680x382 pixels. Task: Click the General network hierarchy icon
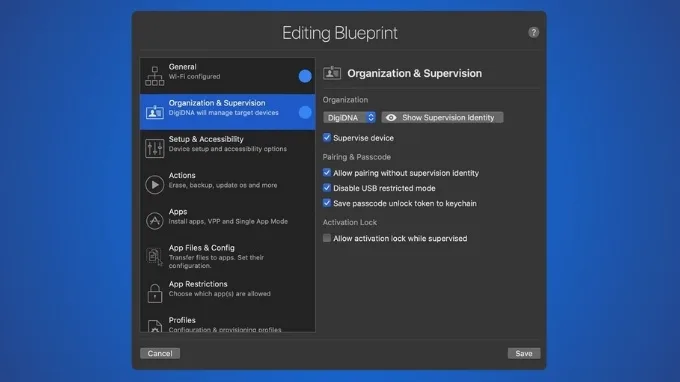point(154,76)
